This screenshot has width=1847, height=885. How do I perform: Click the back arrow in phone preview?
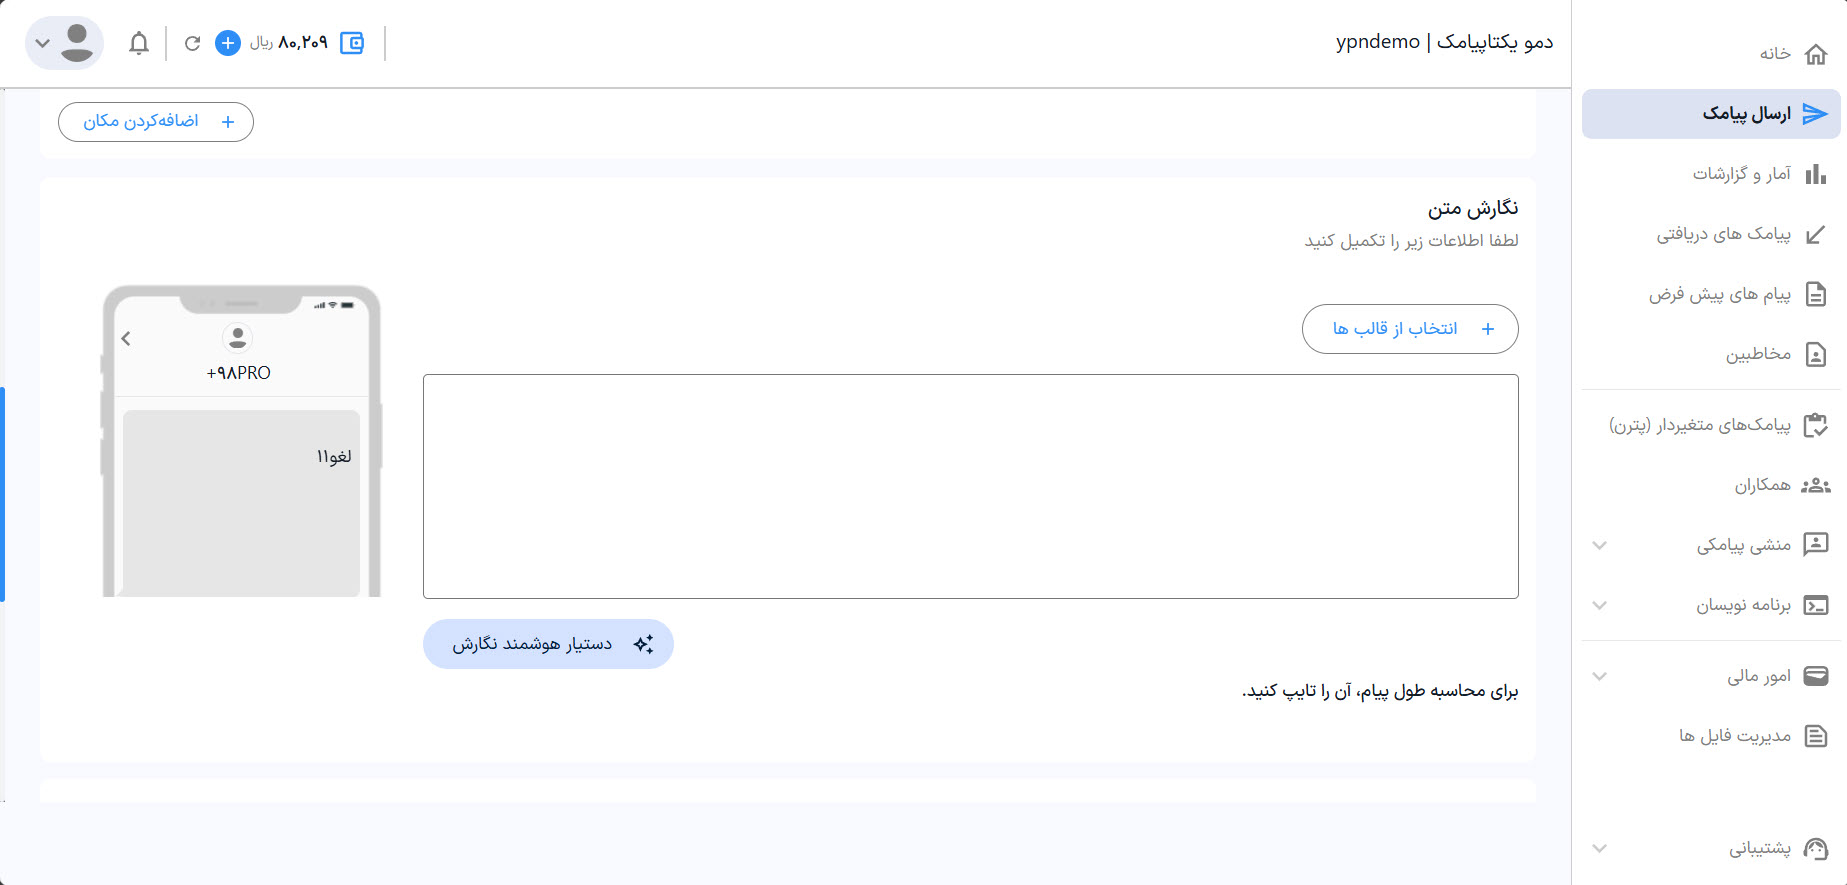pos(126,338)
